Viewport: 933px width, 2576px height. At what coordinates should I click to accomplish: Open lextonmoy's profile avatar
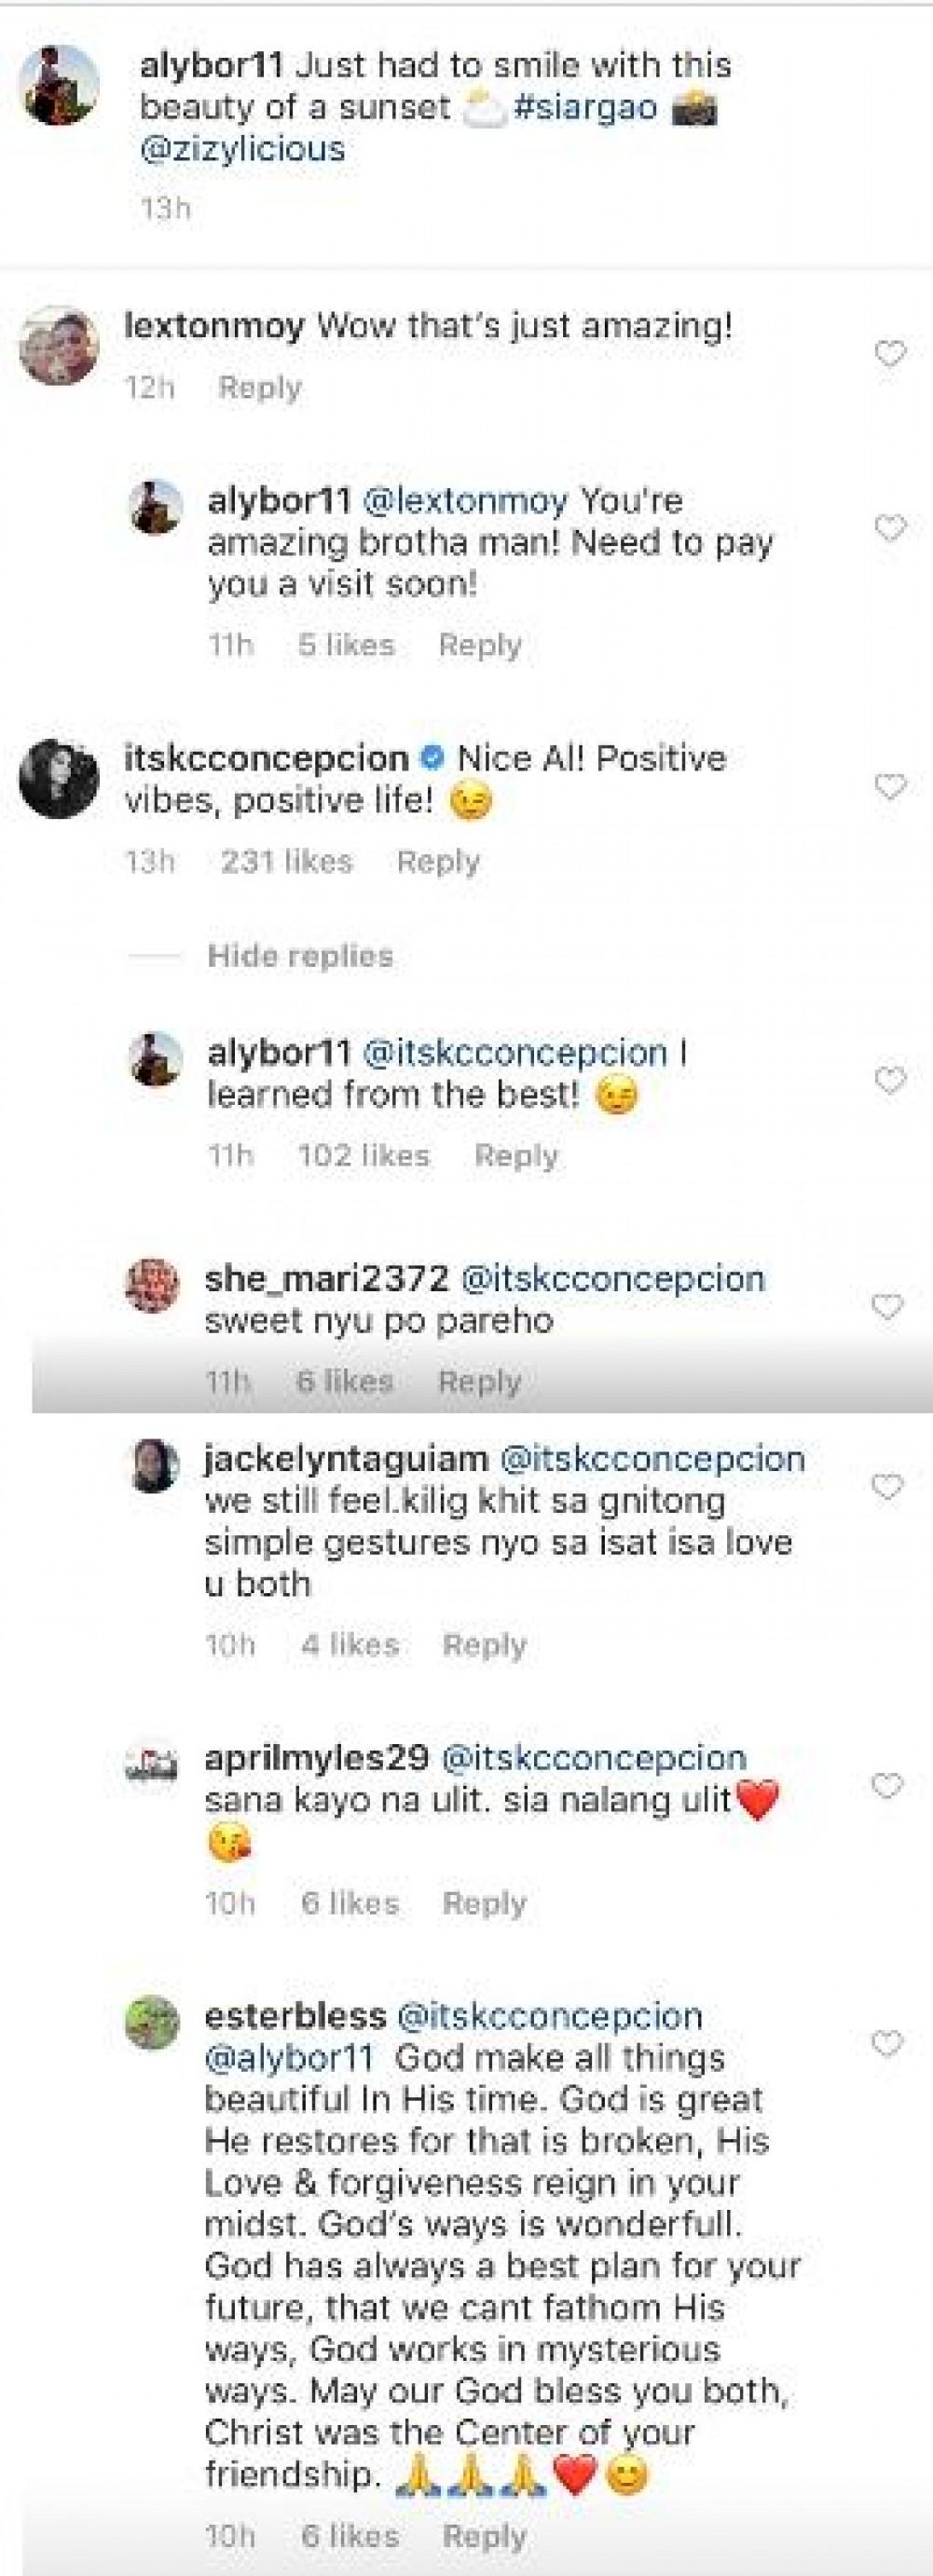click(x=59, y=346)
